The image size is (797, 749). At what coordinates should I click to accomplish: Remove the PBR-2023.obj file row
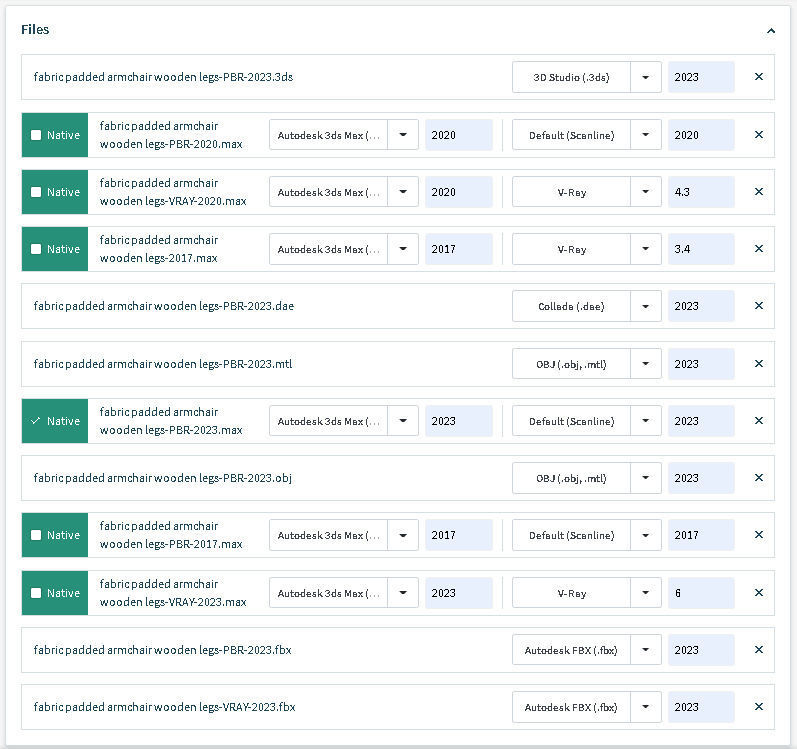coord(758,478)
